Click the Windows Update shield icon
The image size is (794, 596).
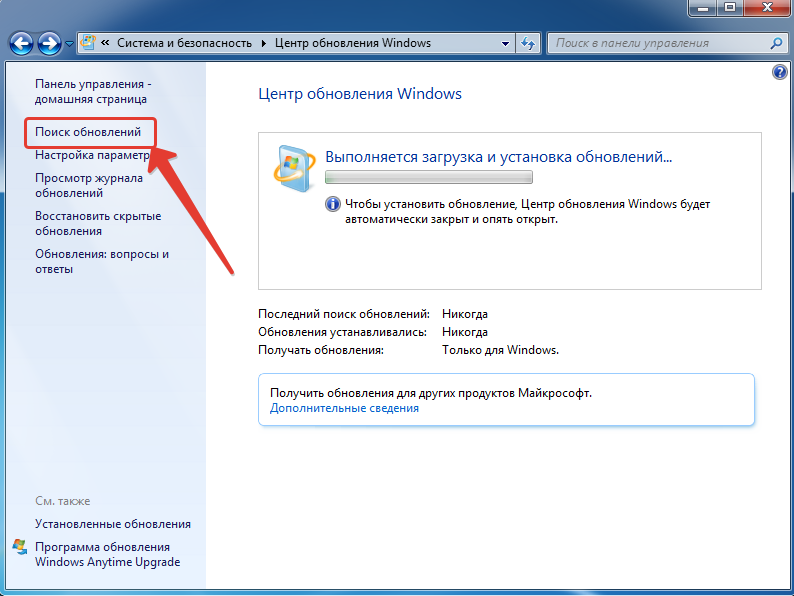click(x=294, y=169)
